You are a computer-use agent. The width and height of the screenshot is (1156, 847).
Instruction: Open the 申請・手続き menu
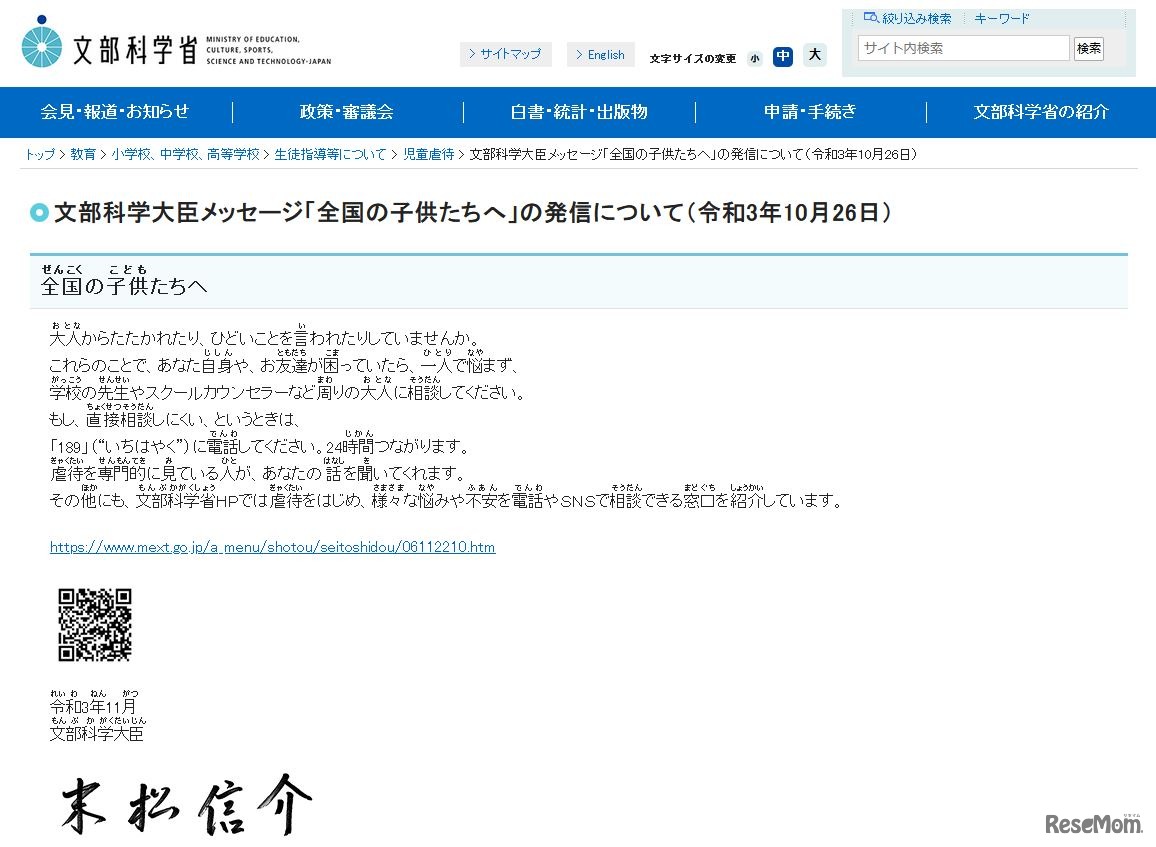point(811,112)
